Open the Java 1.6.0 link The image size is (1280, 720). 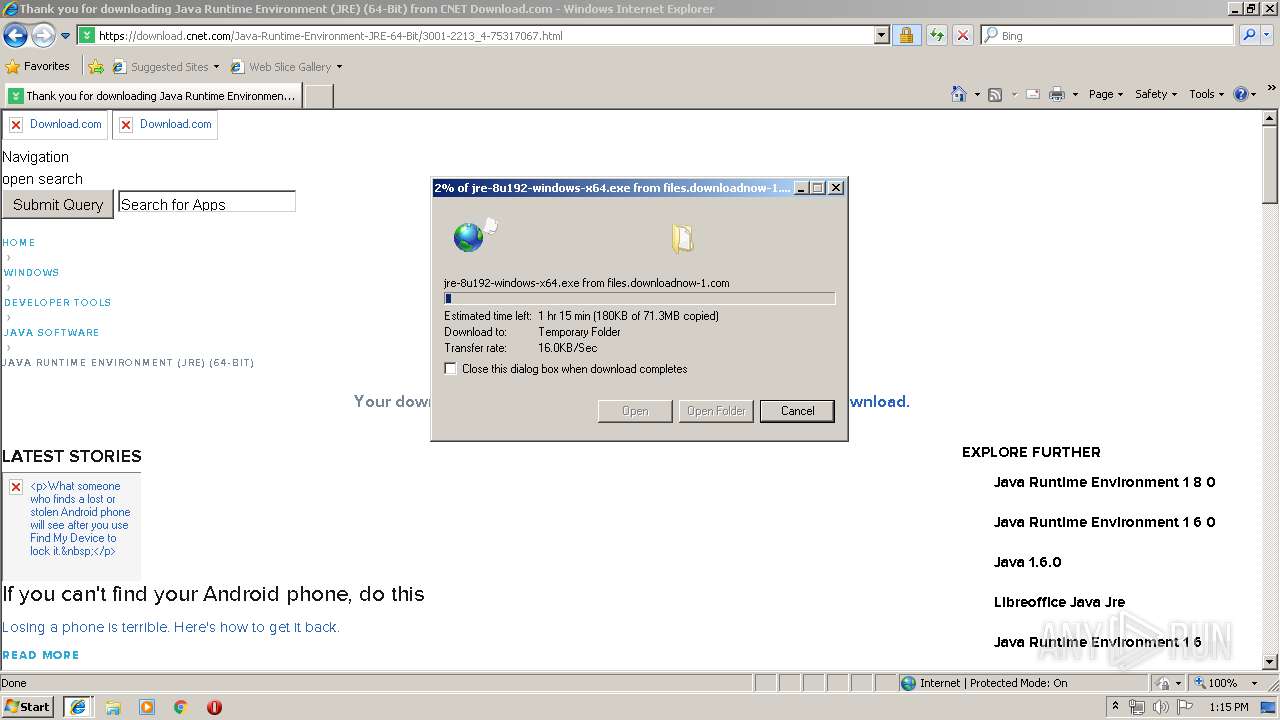click(x=1027, y=562)
